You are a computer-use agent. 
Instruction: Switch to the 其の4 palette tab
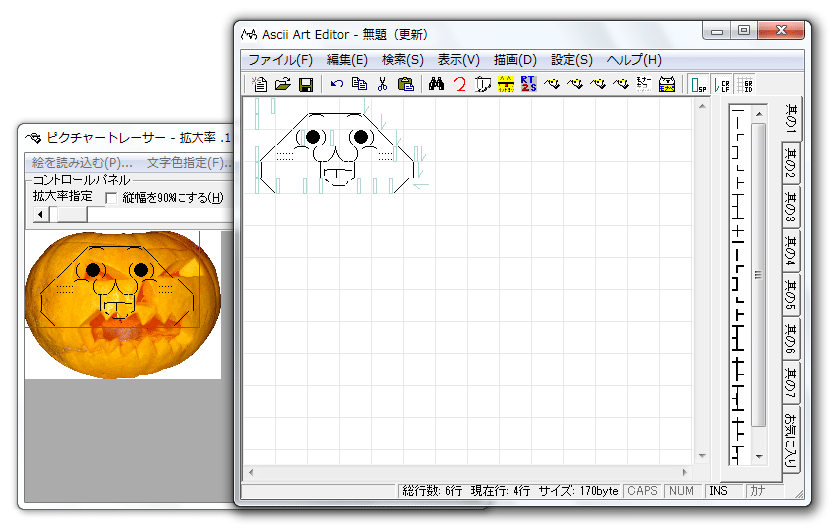pyautogui.click(x=791, y=251)
